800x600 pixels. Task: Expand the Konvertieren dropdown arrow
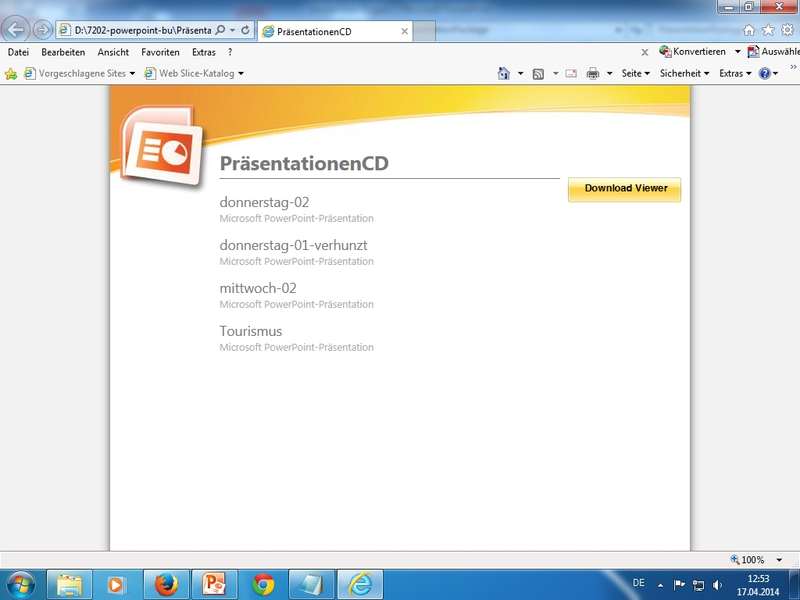(x=737, y=52)
